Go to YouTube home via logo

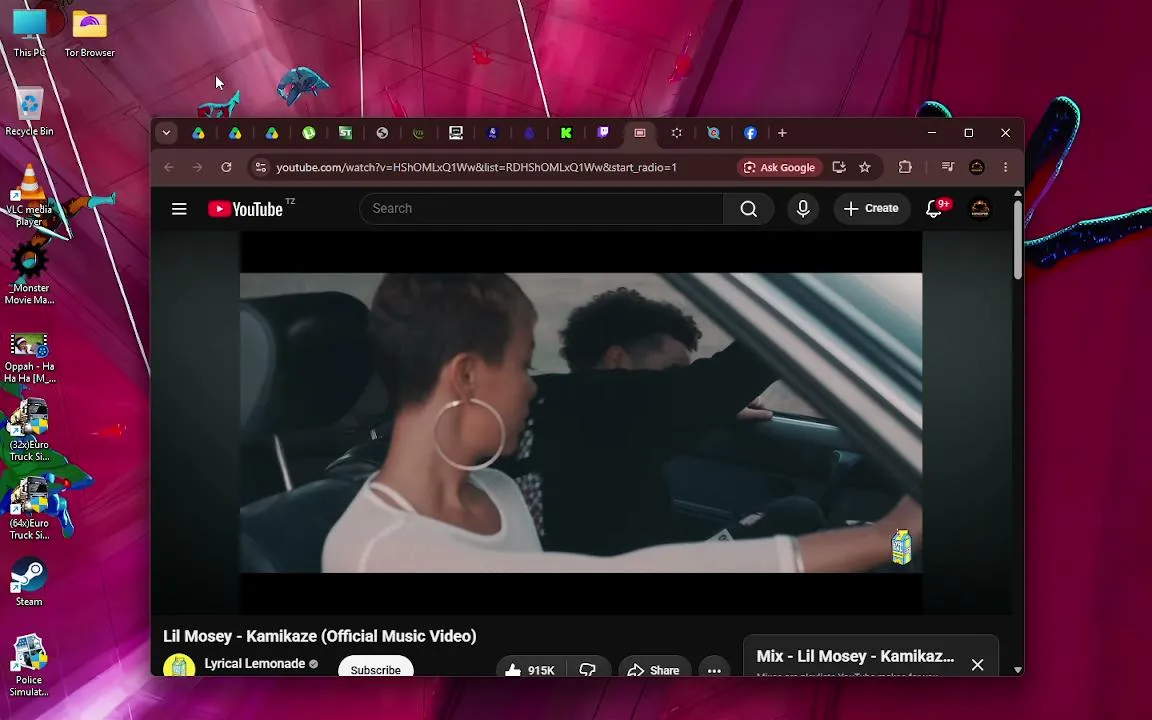(x=245, y=209)
